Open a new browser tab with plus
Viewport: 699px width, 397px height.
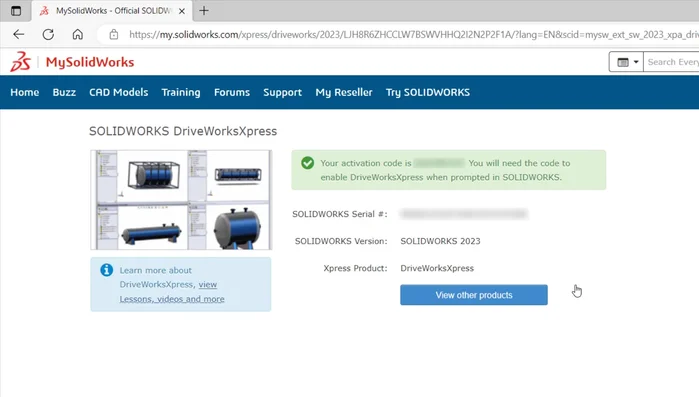click(204, 11)
